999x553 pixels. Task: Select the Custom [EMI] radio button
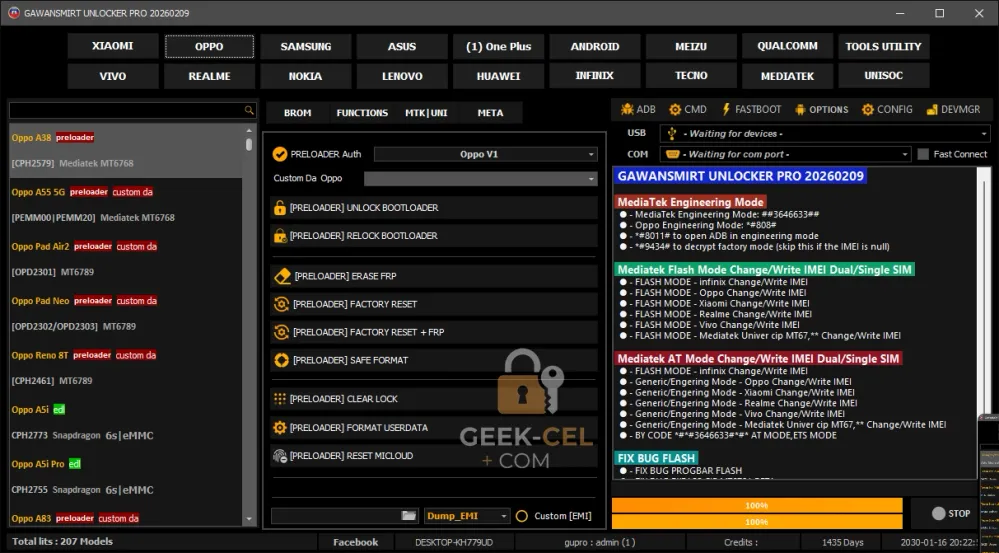point(522,516)
